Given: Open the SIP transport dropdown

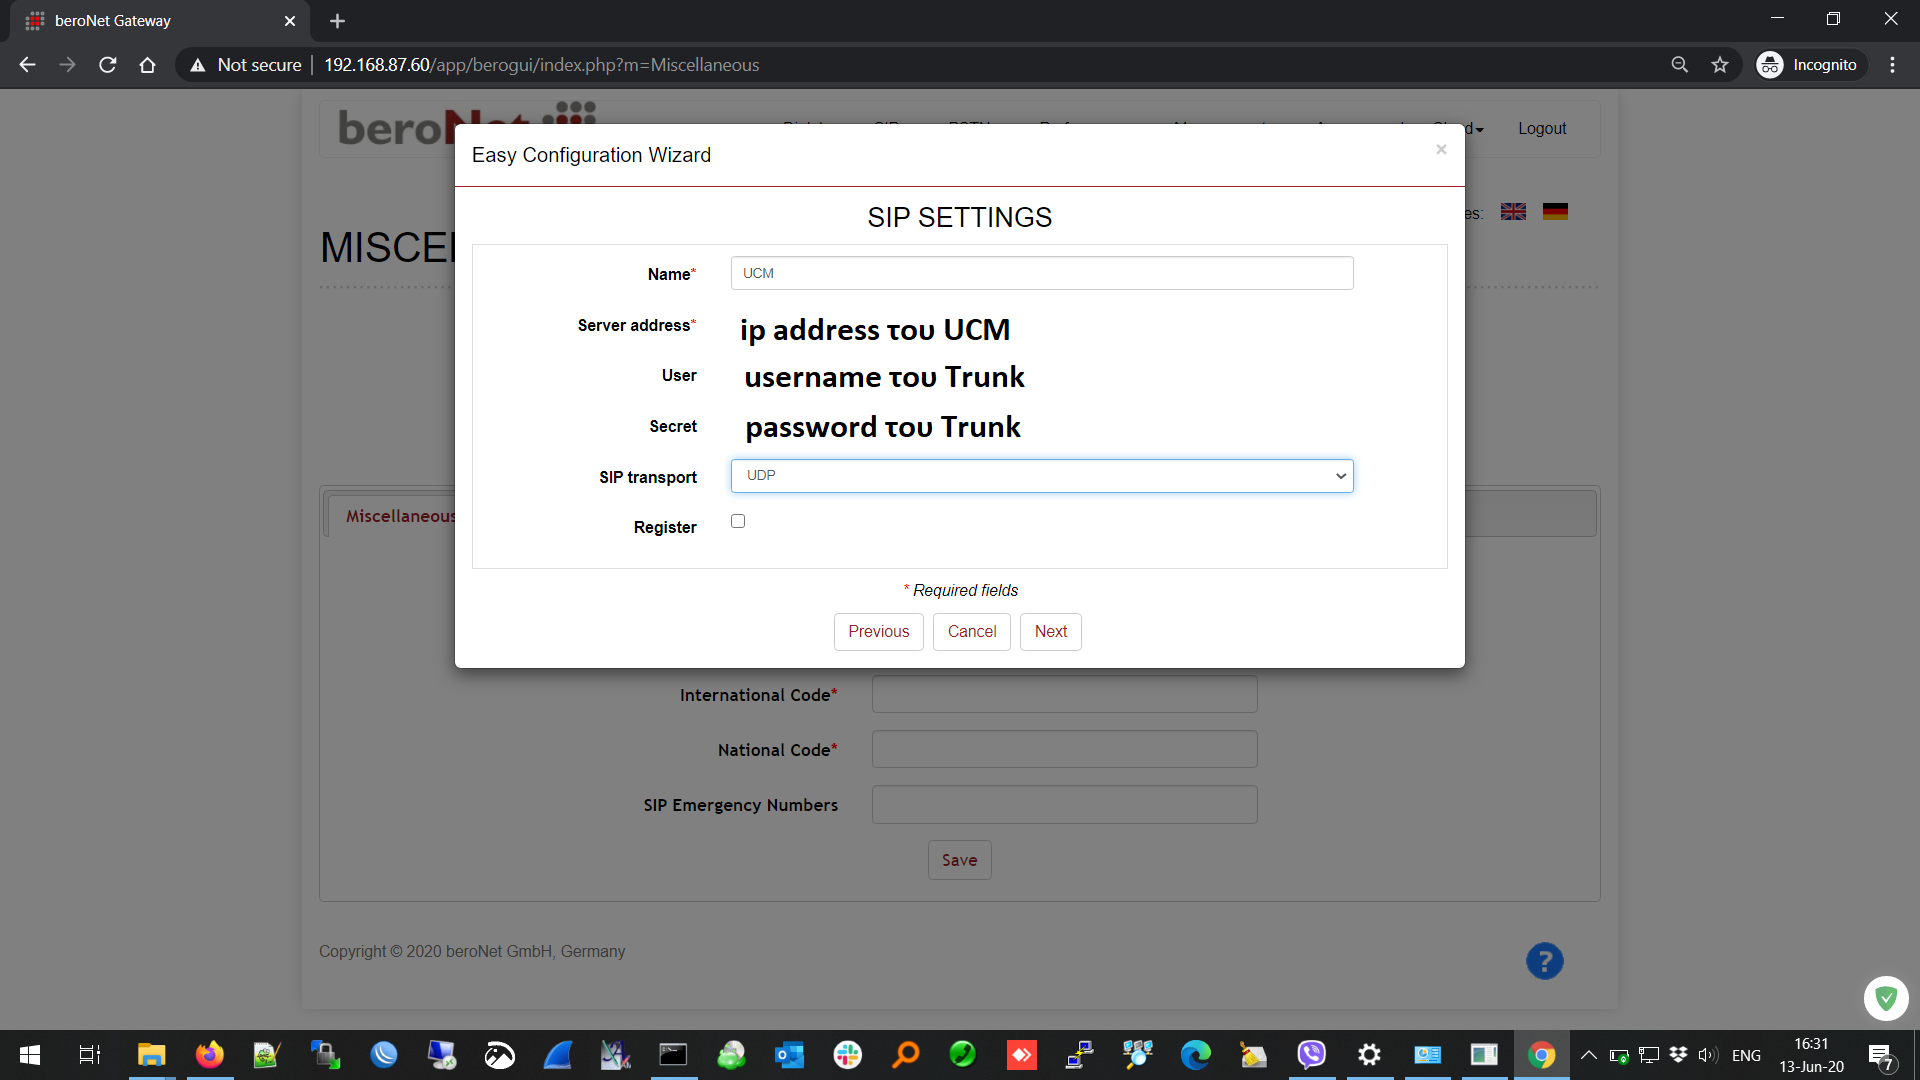Looking at the screenshot, I should click(1041, 476).
